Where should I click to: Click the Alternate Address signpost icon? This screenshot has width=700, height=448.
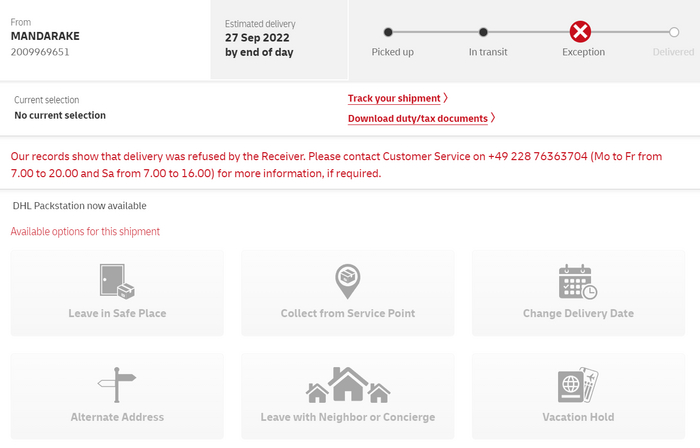point(117,385)
